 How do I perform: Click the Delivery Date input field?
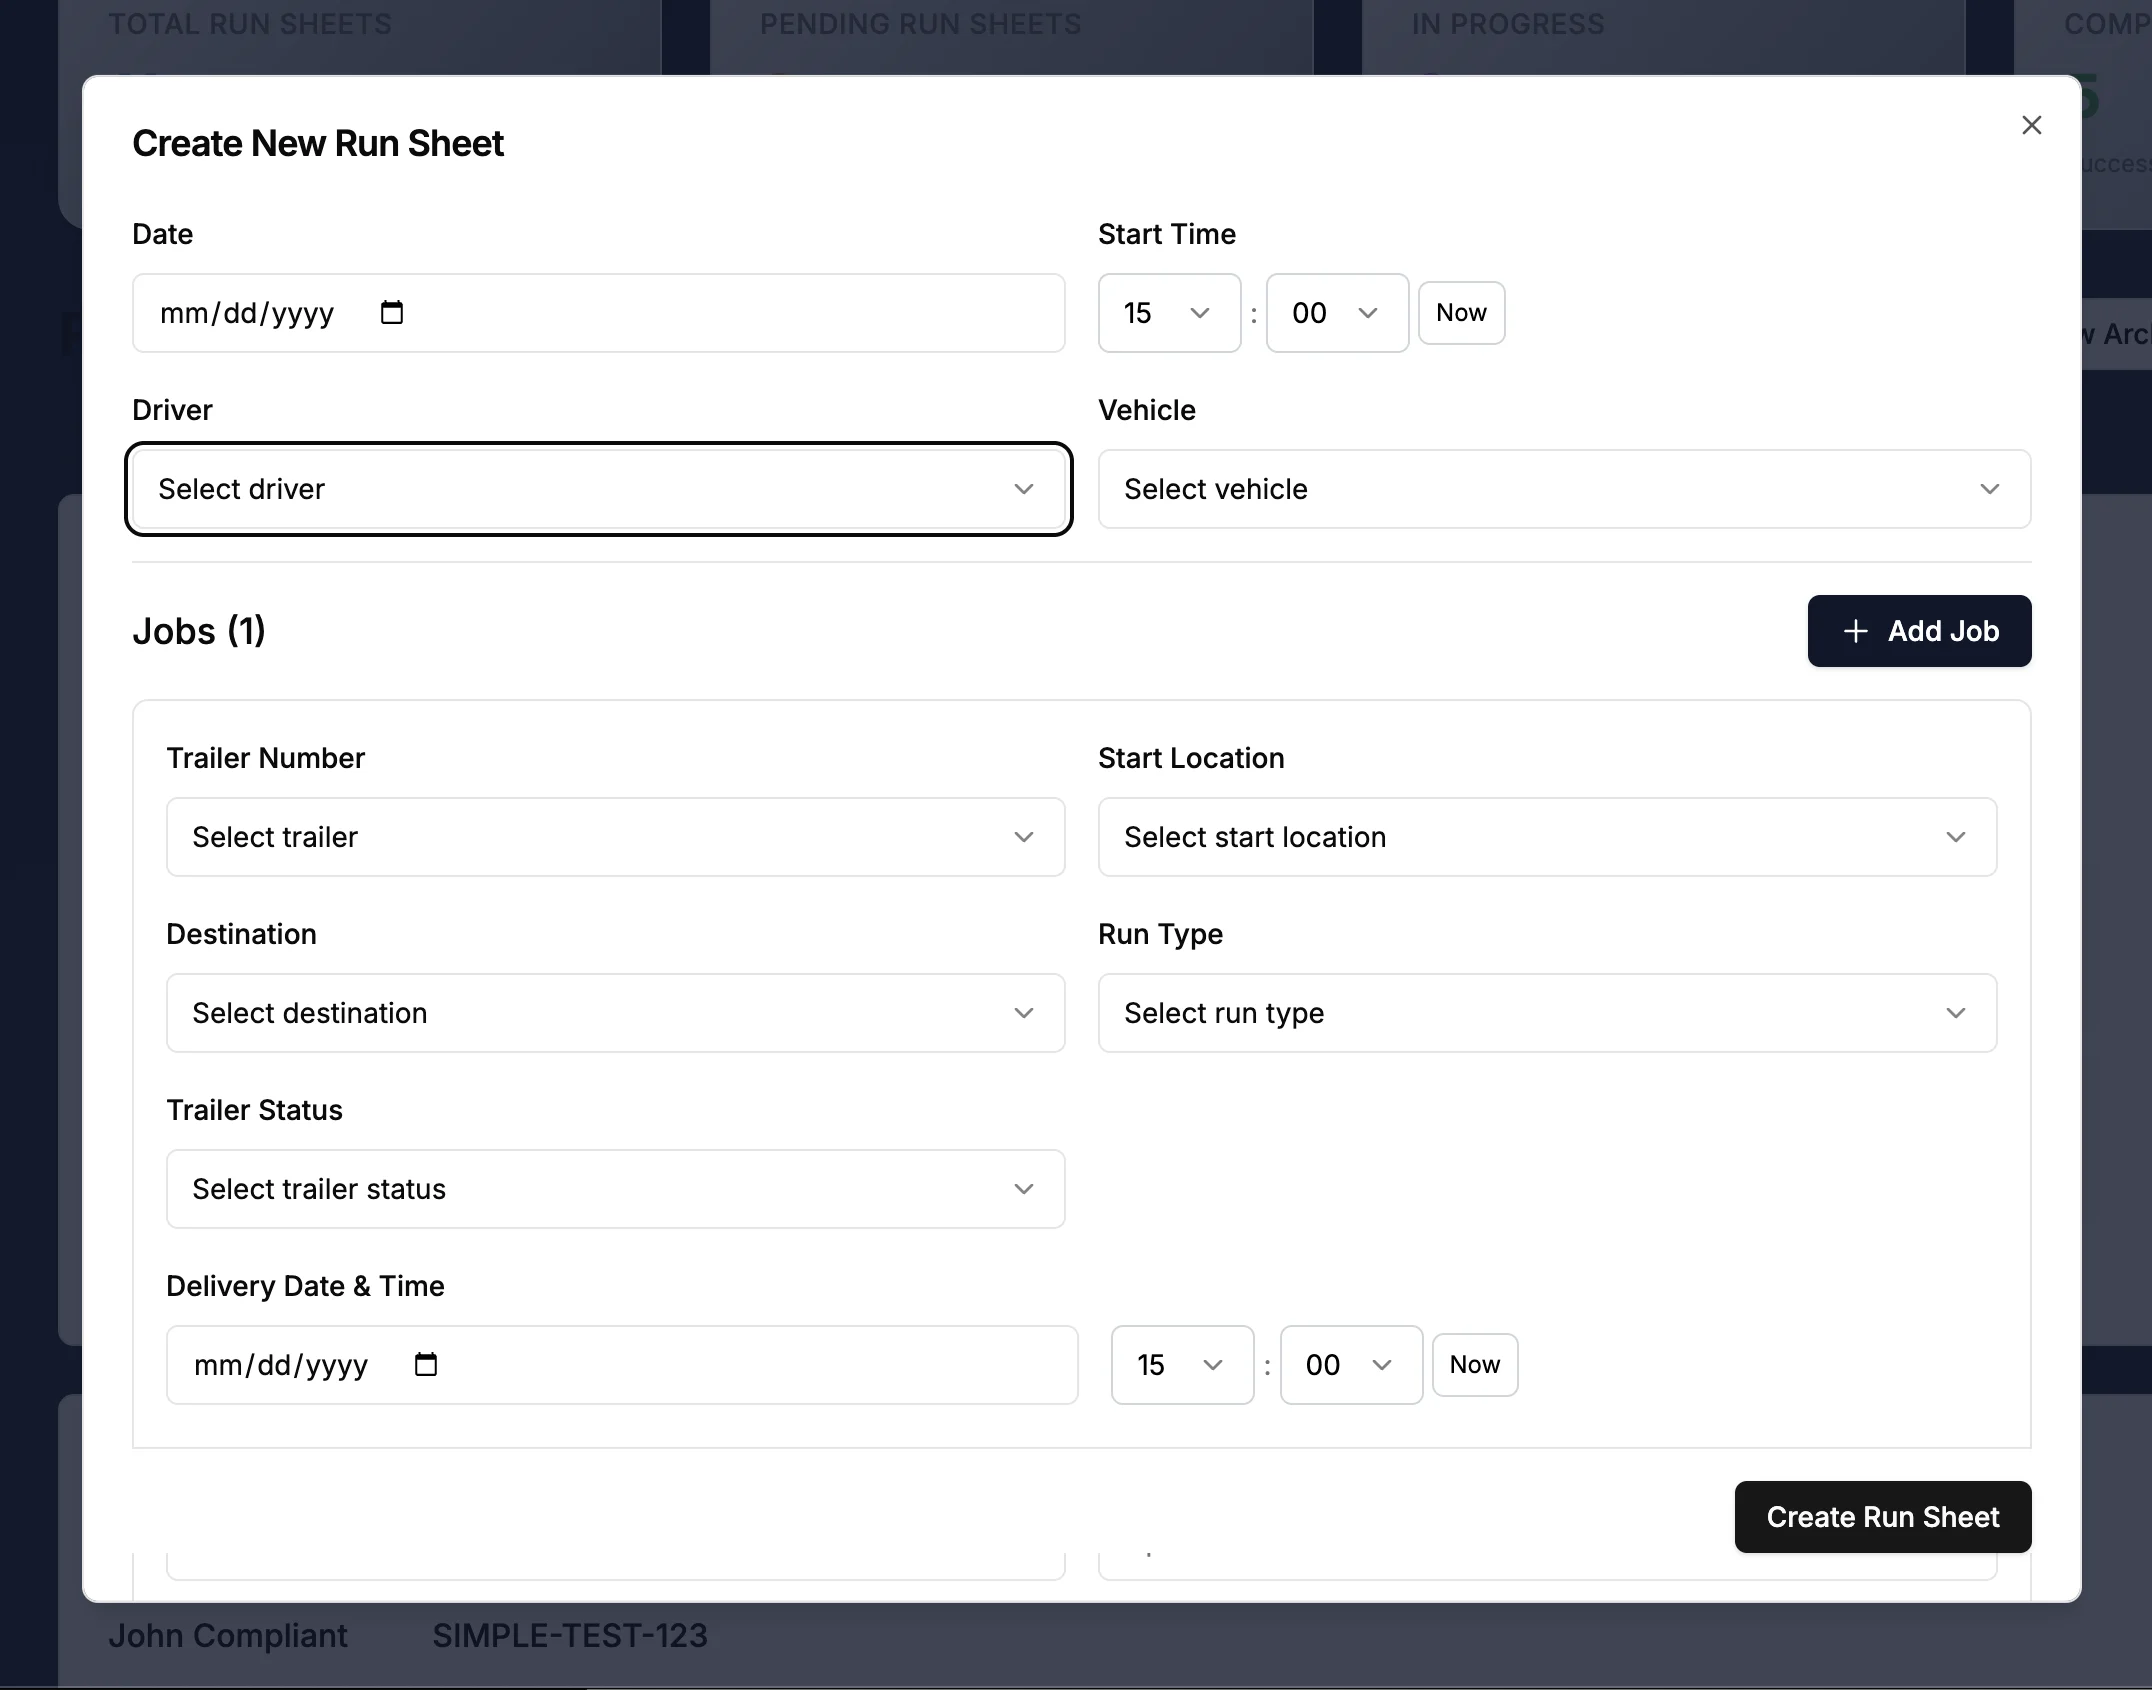click(622, 1365)
